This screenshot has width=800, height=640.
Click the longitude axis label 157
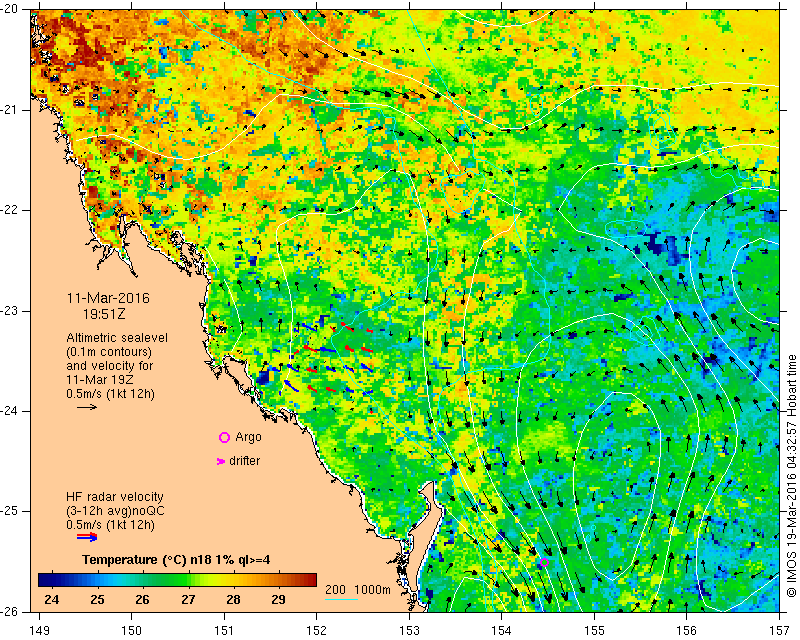tap(779, 631)
